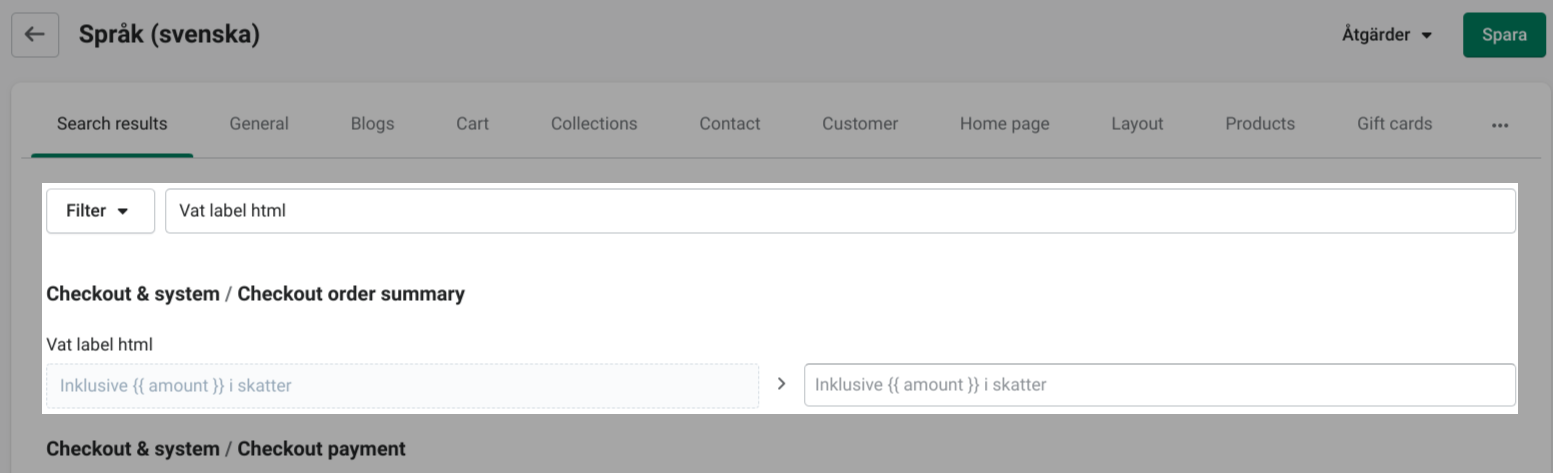The width and height of the screenshot is (1553, 473).
Task: Switch to the Search results tab
Action: tap(112, 124)
